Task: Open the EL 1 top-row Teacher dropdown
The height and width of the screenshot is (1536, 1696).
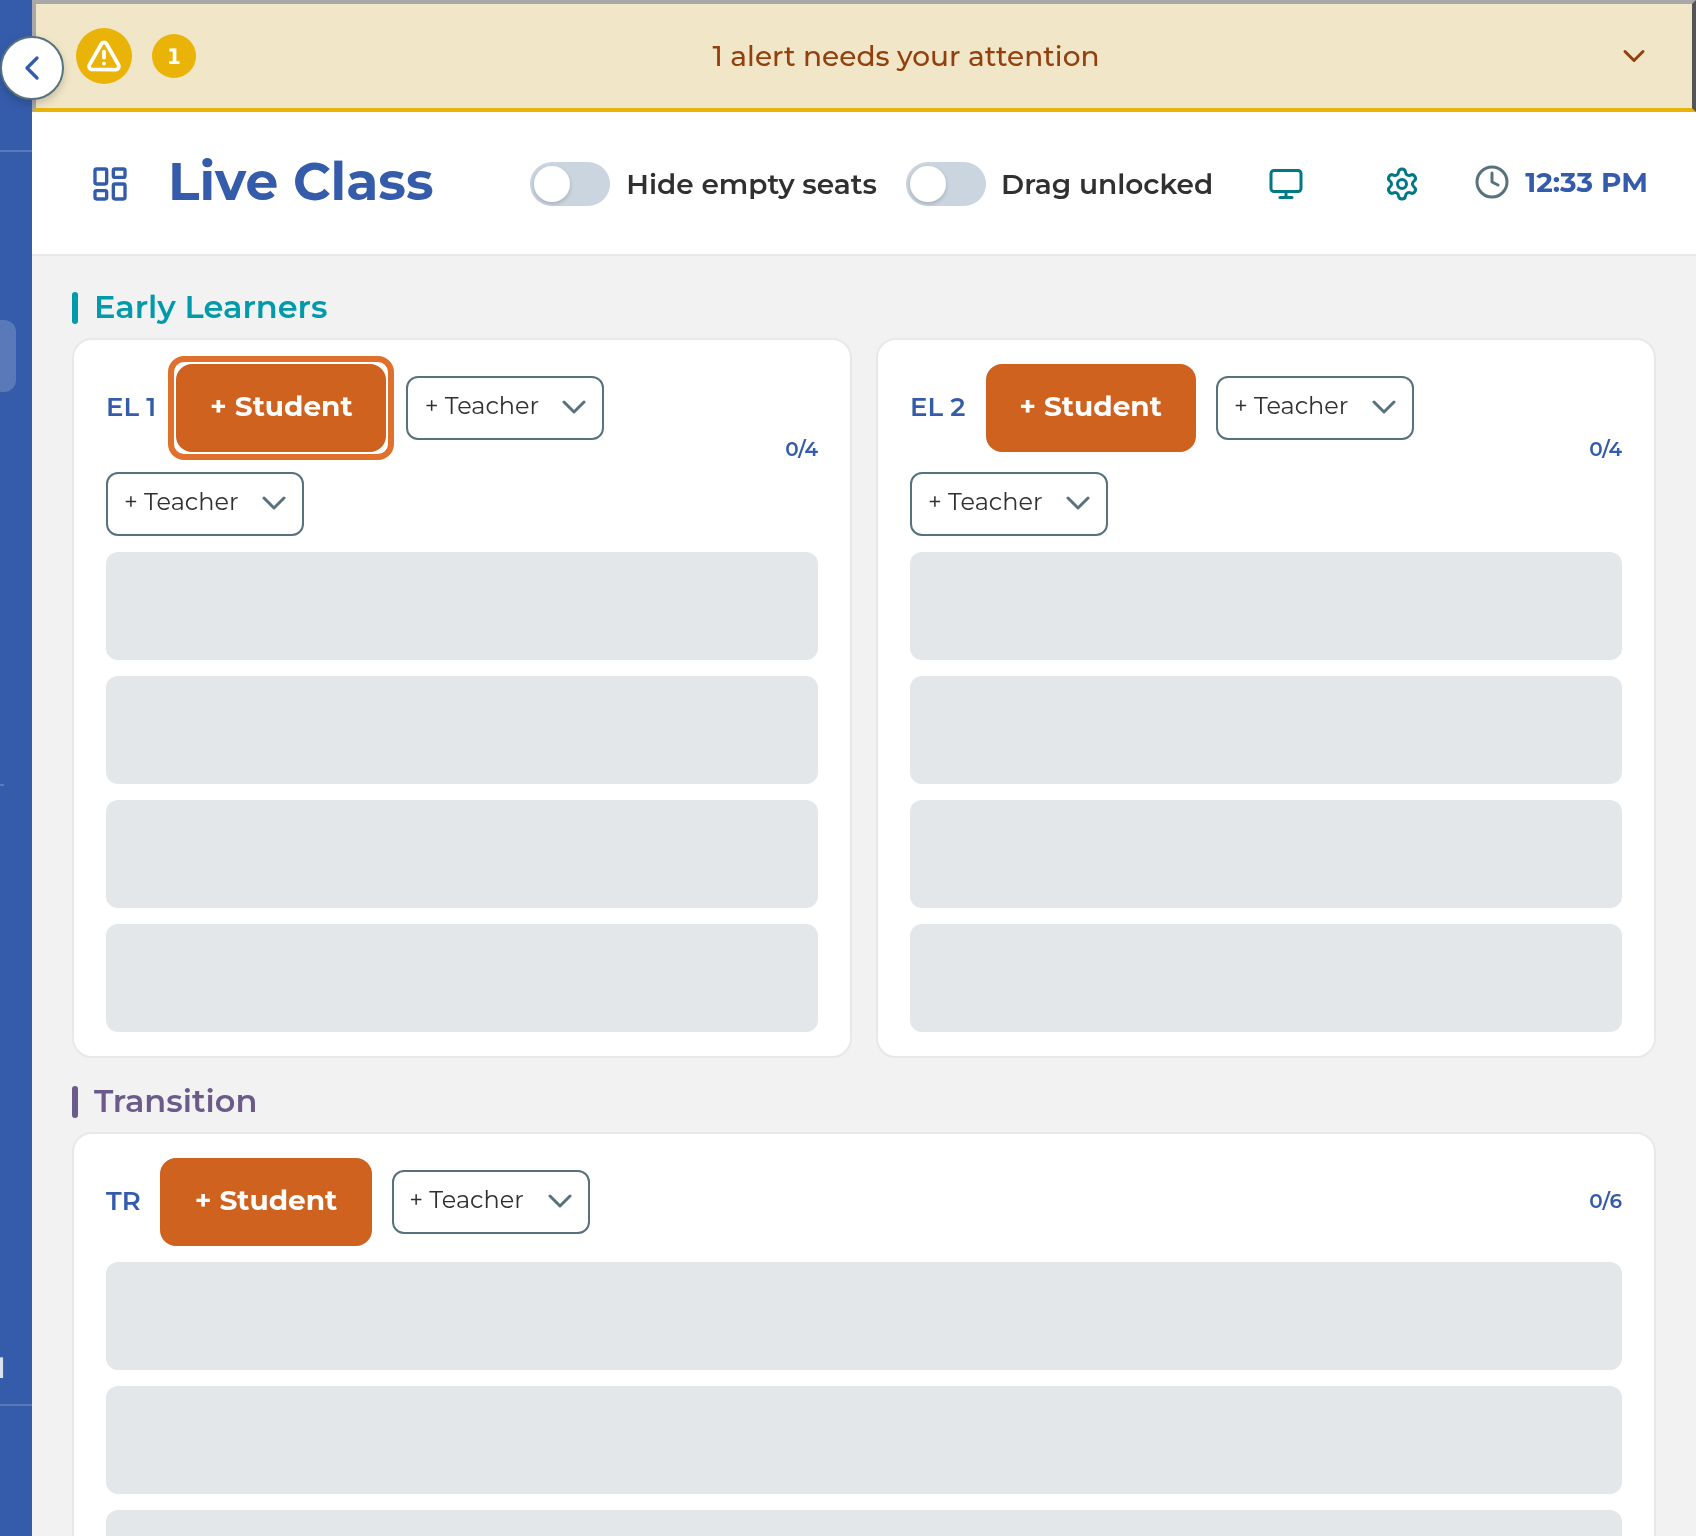Action: (505, 407)
